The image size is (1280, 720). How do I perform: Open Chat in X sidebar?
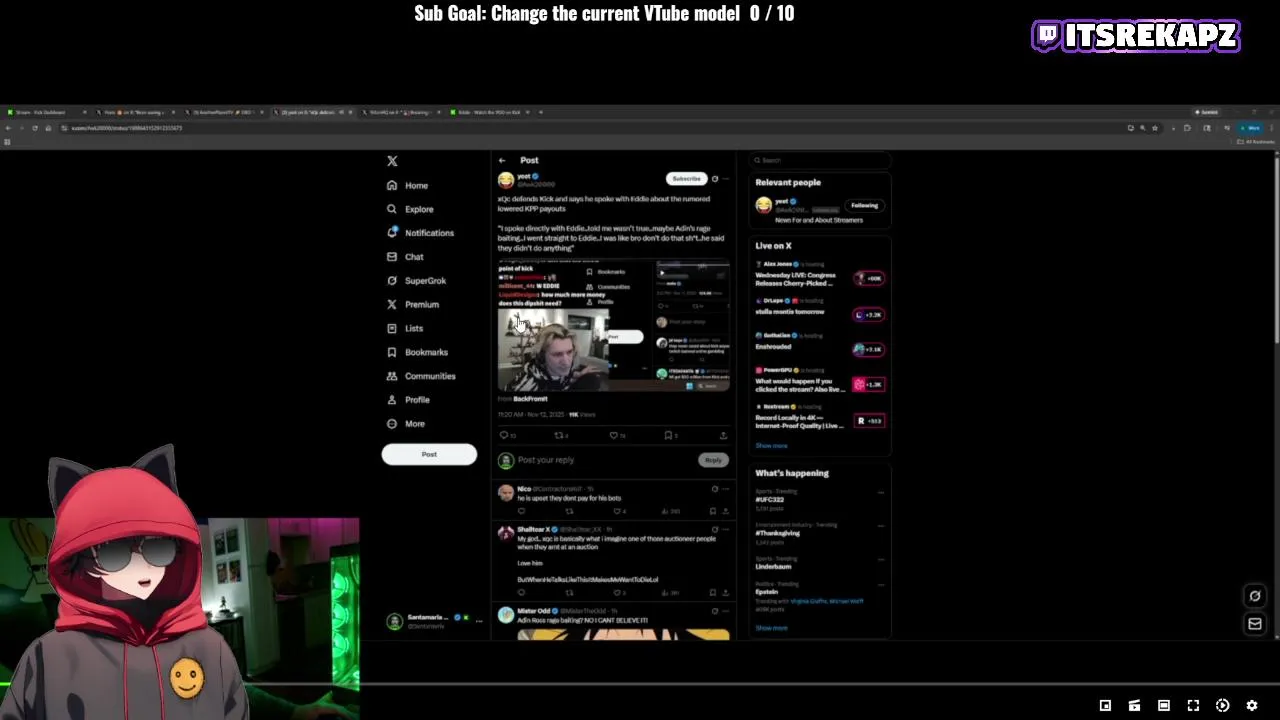(405, 257)
